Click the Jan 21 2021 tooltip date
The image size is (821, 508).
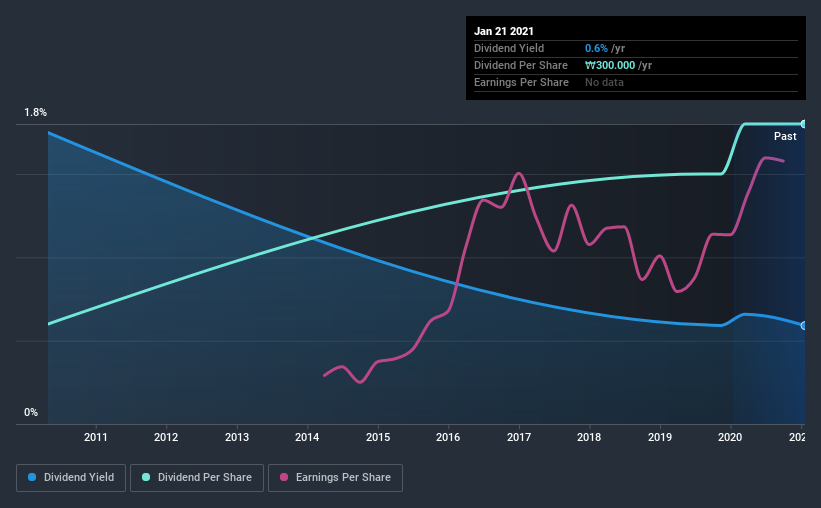click(504, 31)
